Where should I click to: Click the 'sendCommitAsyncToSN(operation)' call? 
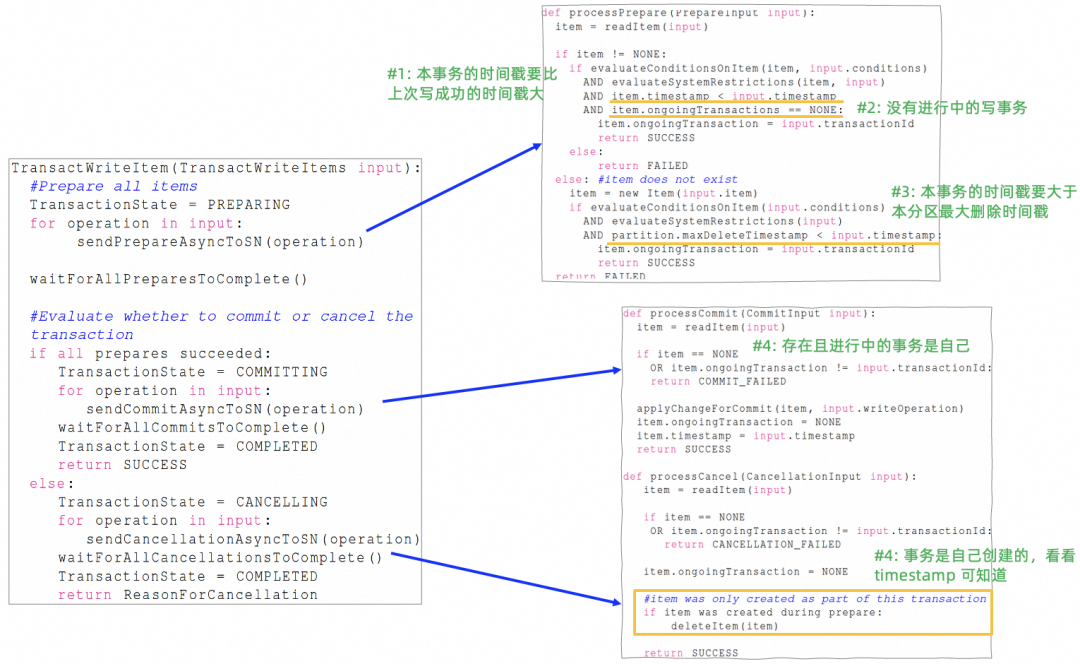point(225,410)
